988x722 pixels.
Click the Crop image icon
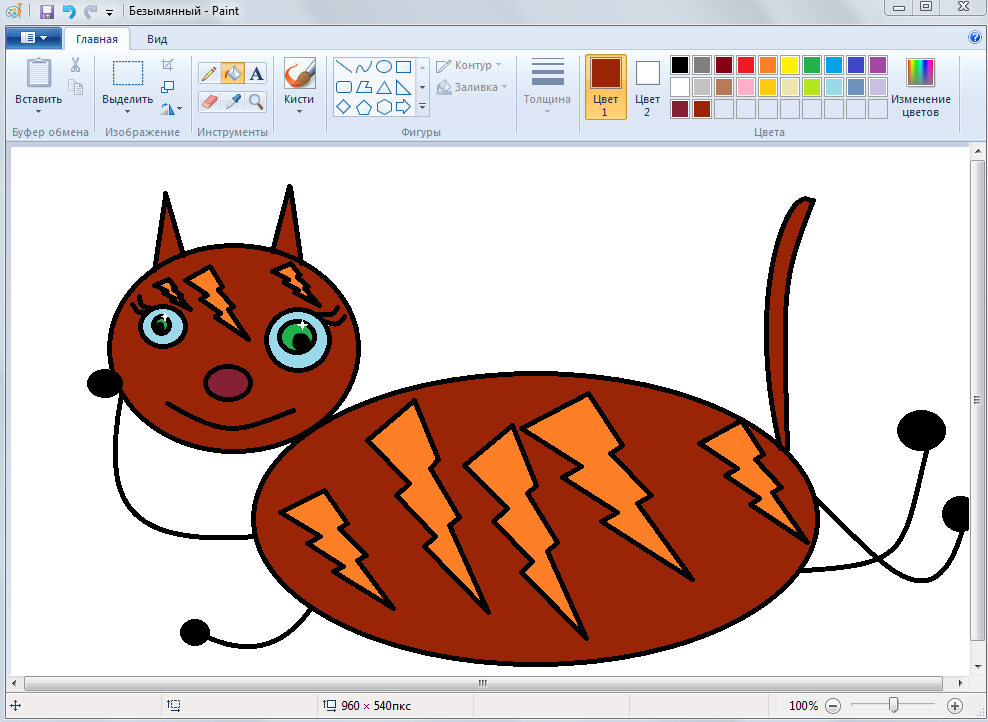point(168,65)
